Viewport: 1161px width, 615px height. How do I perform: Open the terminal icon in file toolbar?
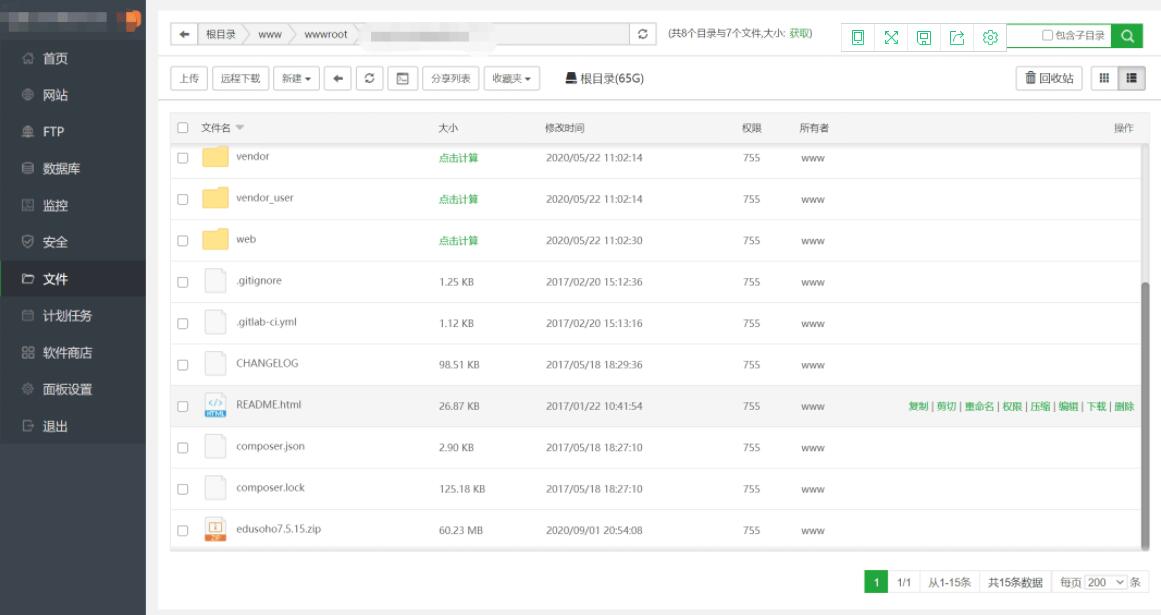(x=403, y=78)
